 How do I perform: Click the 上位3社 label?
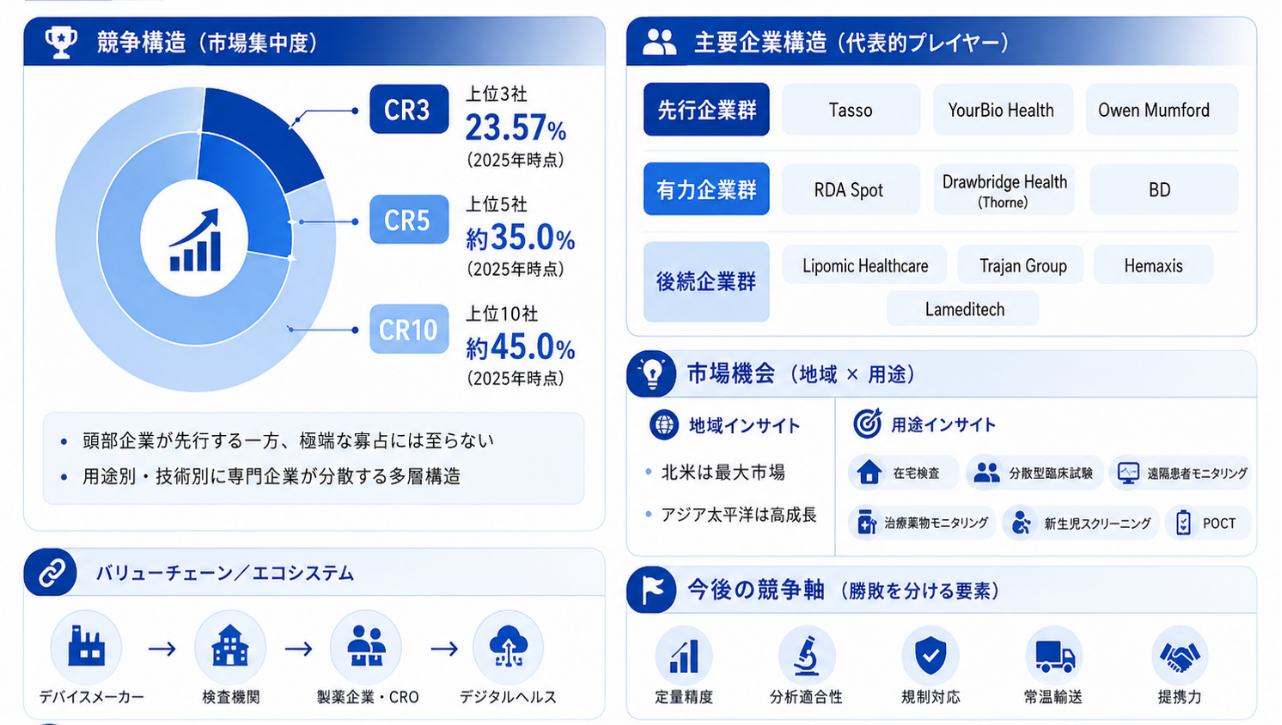tap(496, 95)
